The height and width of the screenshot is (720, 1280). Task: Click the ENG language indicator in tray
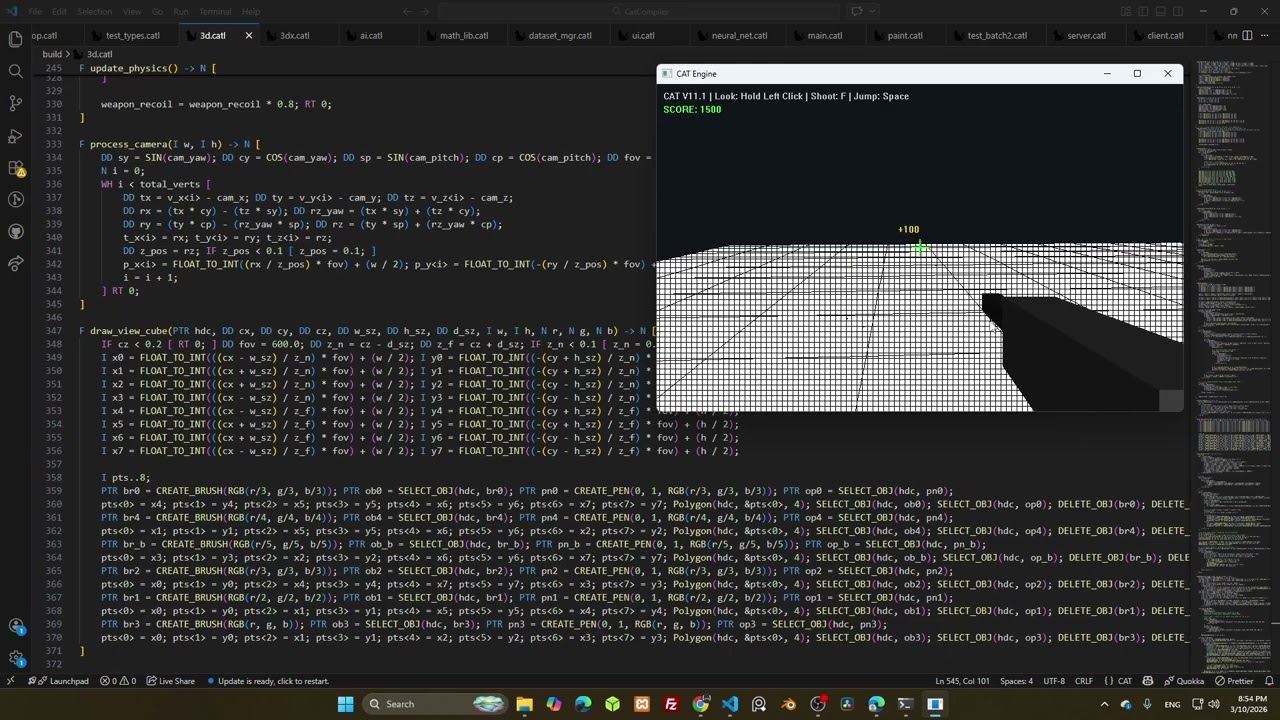click(x=1173, y=704)
